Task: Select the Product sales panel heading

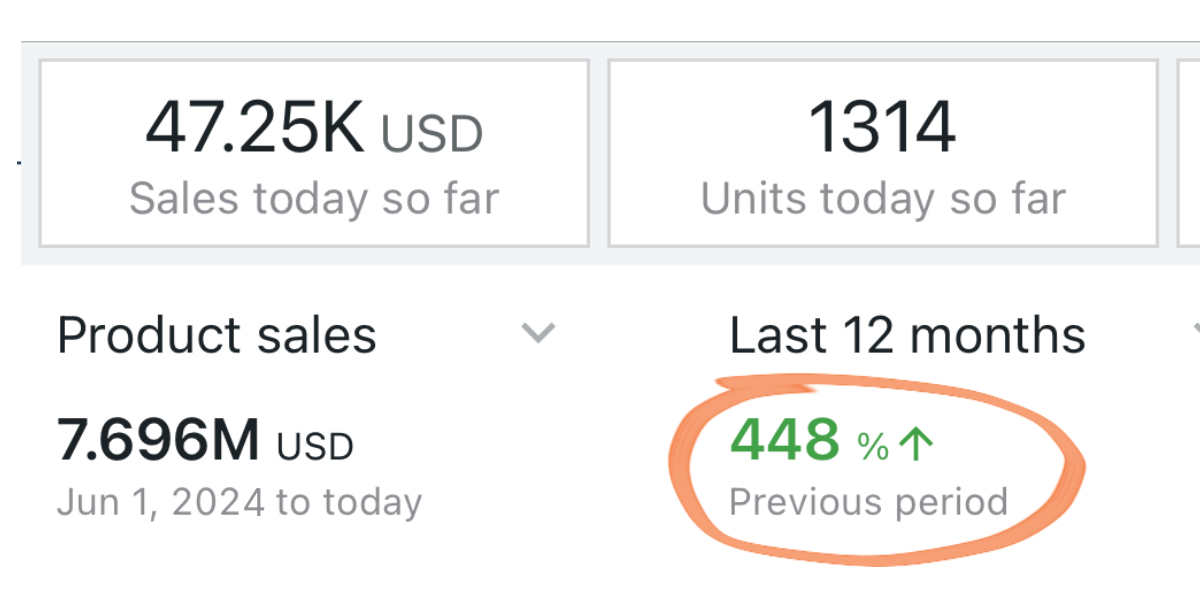Action: pyautogui.click(x=216, y=334)
